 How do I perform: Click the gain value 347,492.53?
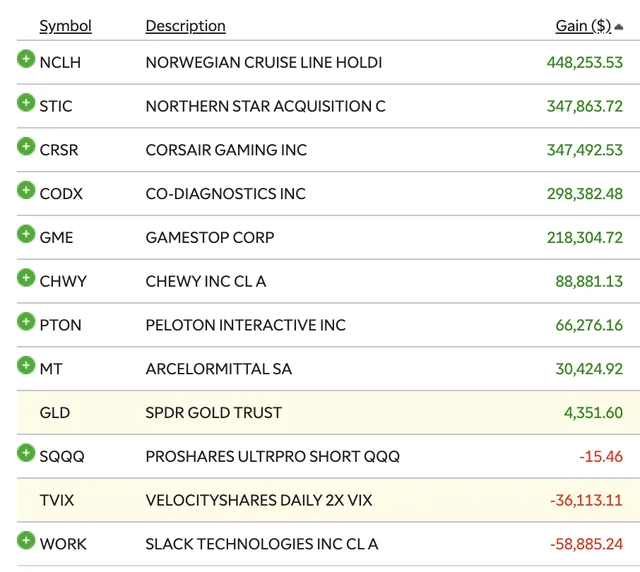coord(584,150)
